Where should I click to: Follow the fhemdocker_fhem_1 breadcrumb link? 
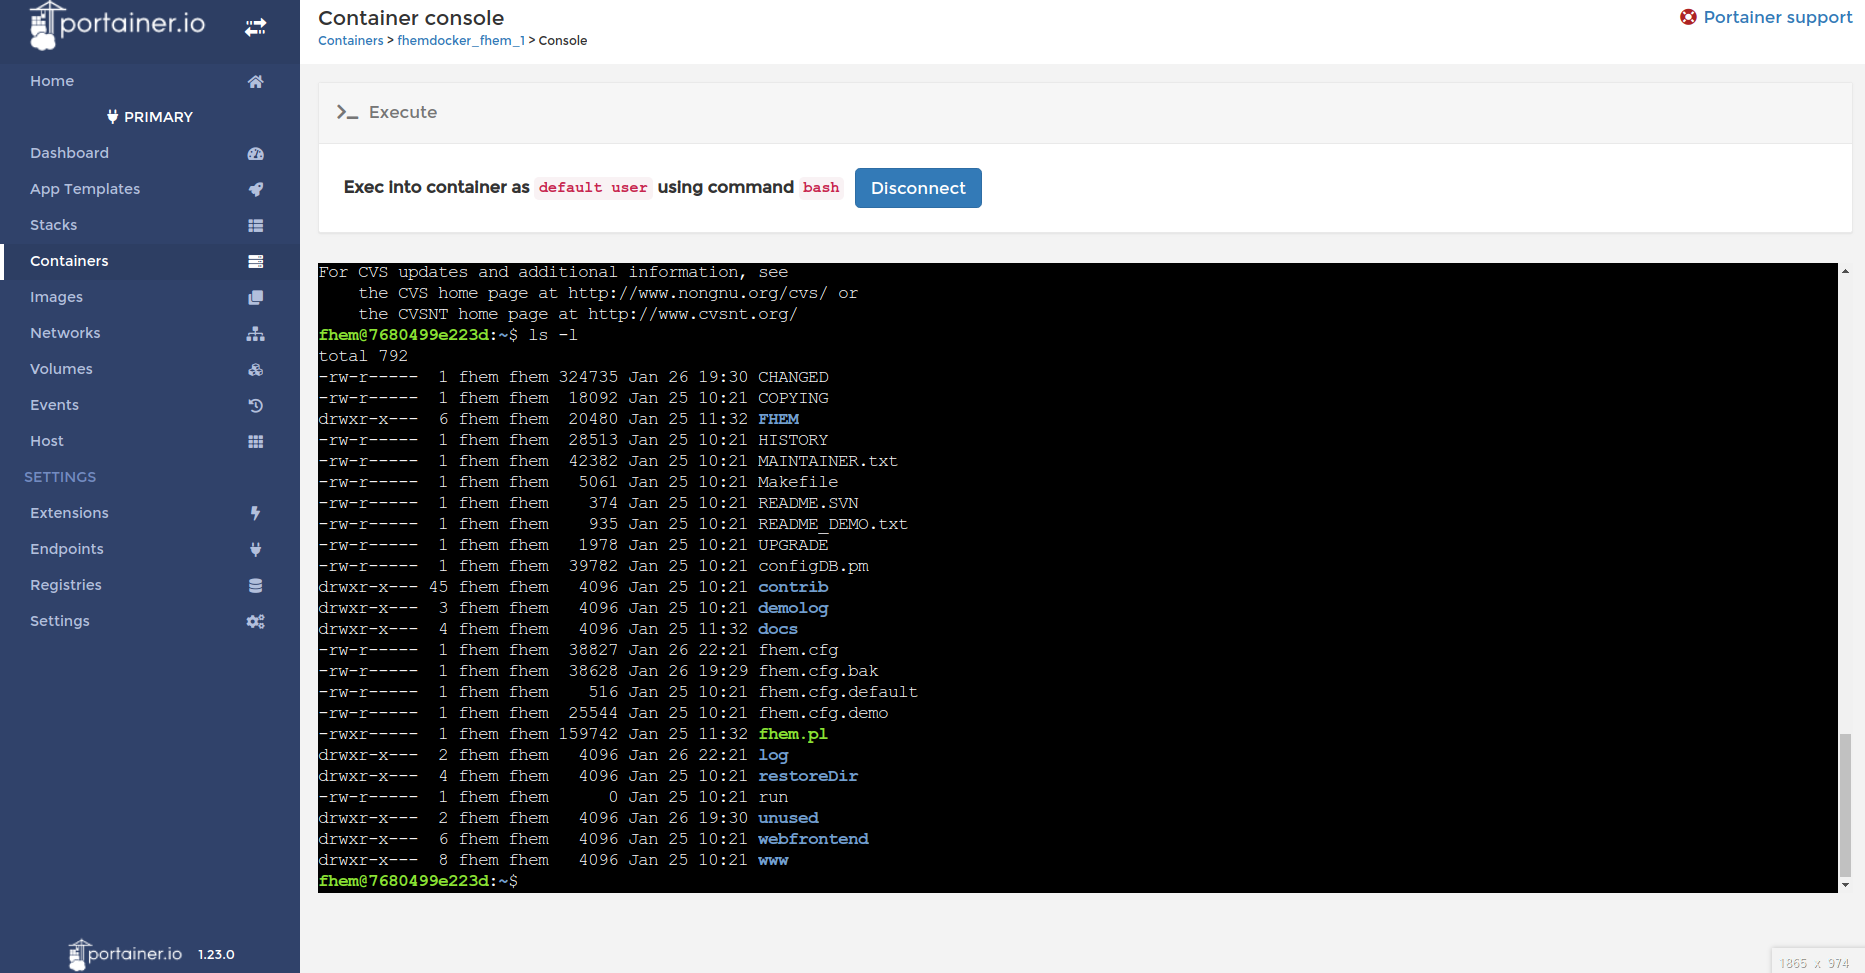461,41
